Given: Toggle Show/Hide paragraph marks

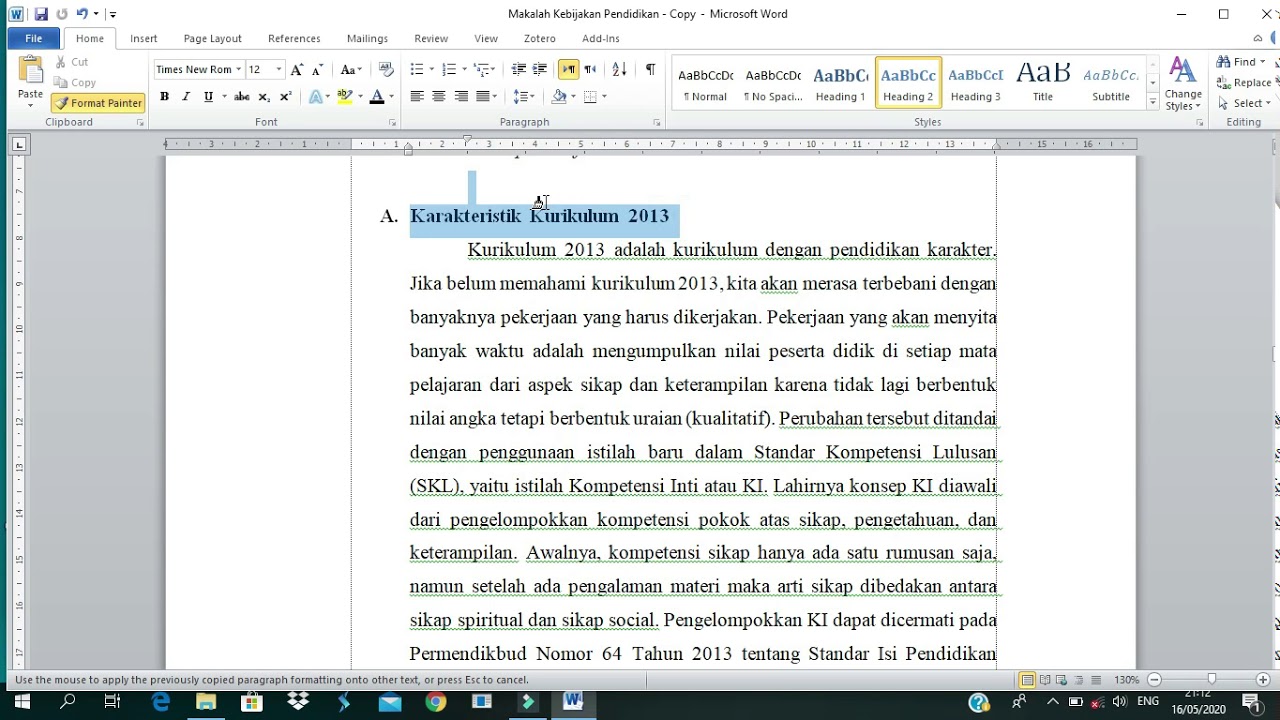Looking at the screenshot, I should coord(650,70).
